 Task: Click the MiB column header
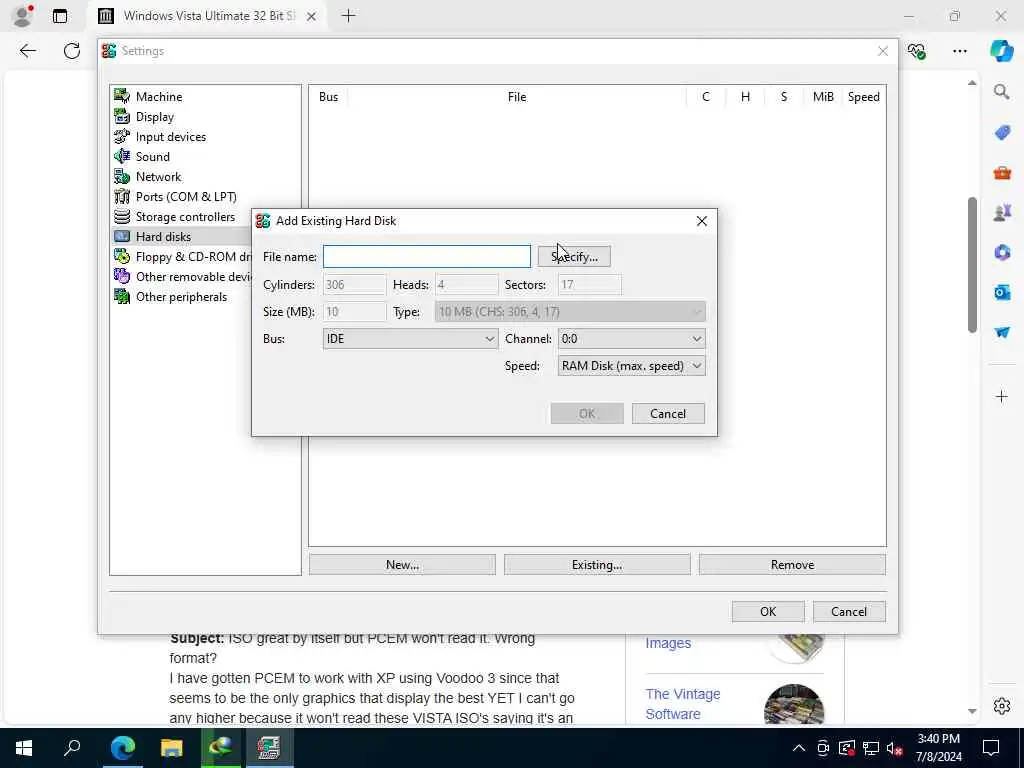tap(823, 97)
